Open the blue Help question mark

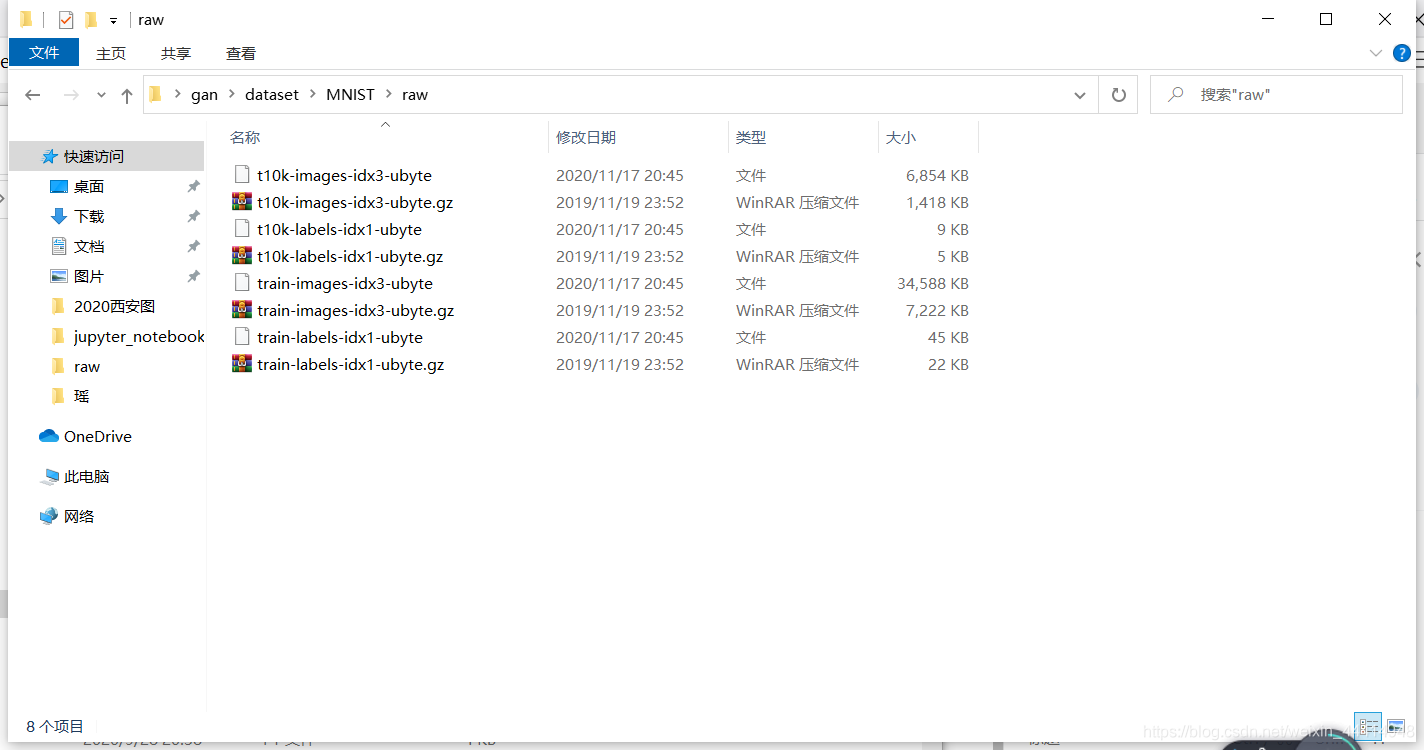point(1403,53)
